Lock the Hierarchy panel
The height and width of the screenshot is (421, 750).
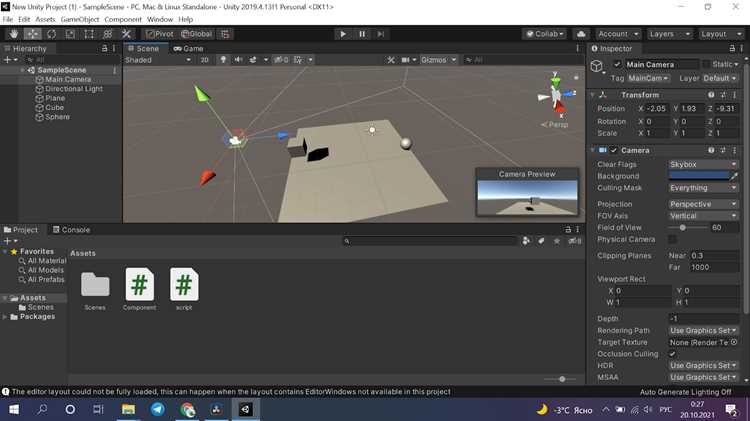[x=104, y=48]
